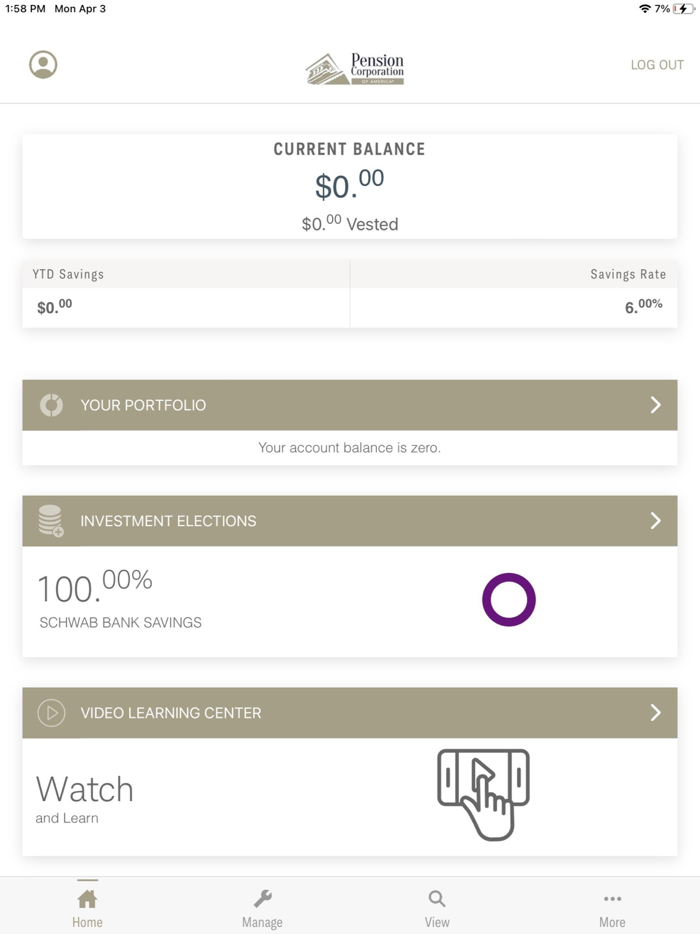The height and width of the screenshot is (934, 700).
Task: Open the user profile icon
Action: pyautogui.click(x=42, y=62)
